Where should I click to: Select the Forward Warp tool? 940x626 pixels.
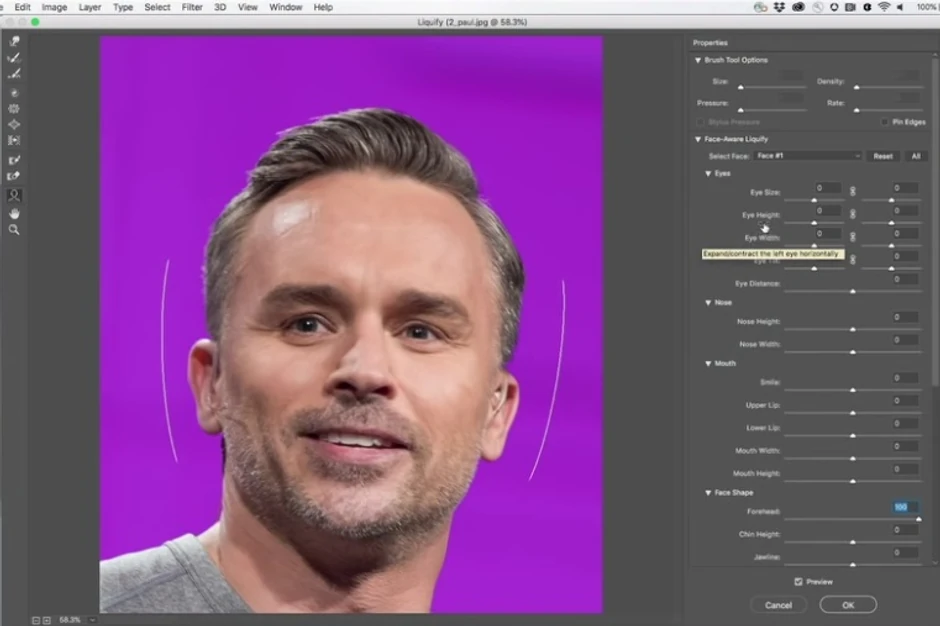(x=14, y=42)
